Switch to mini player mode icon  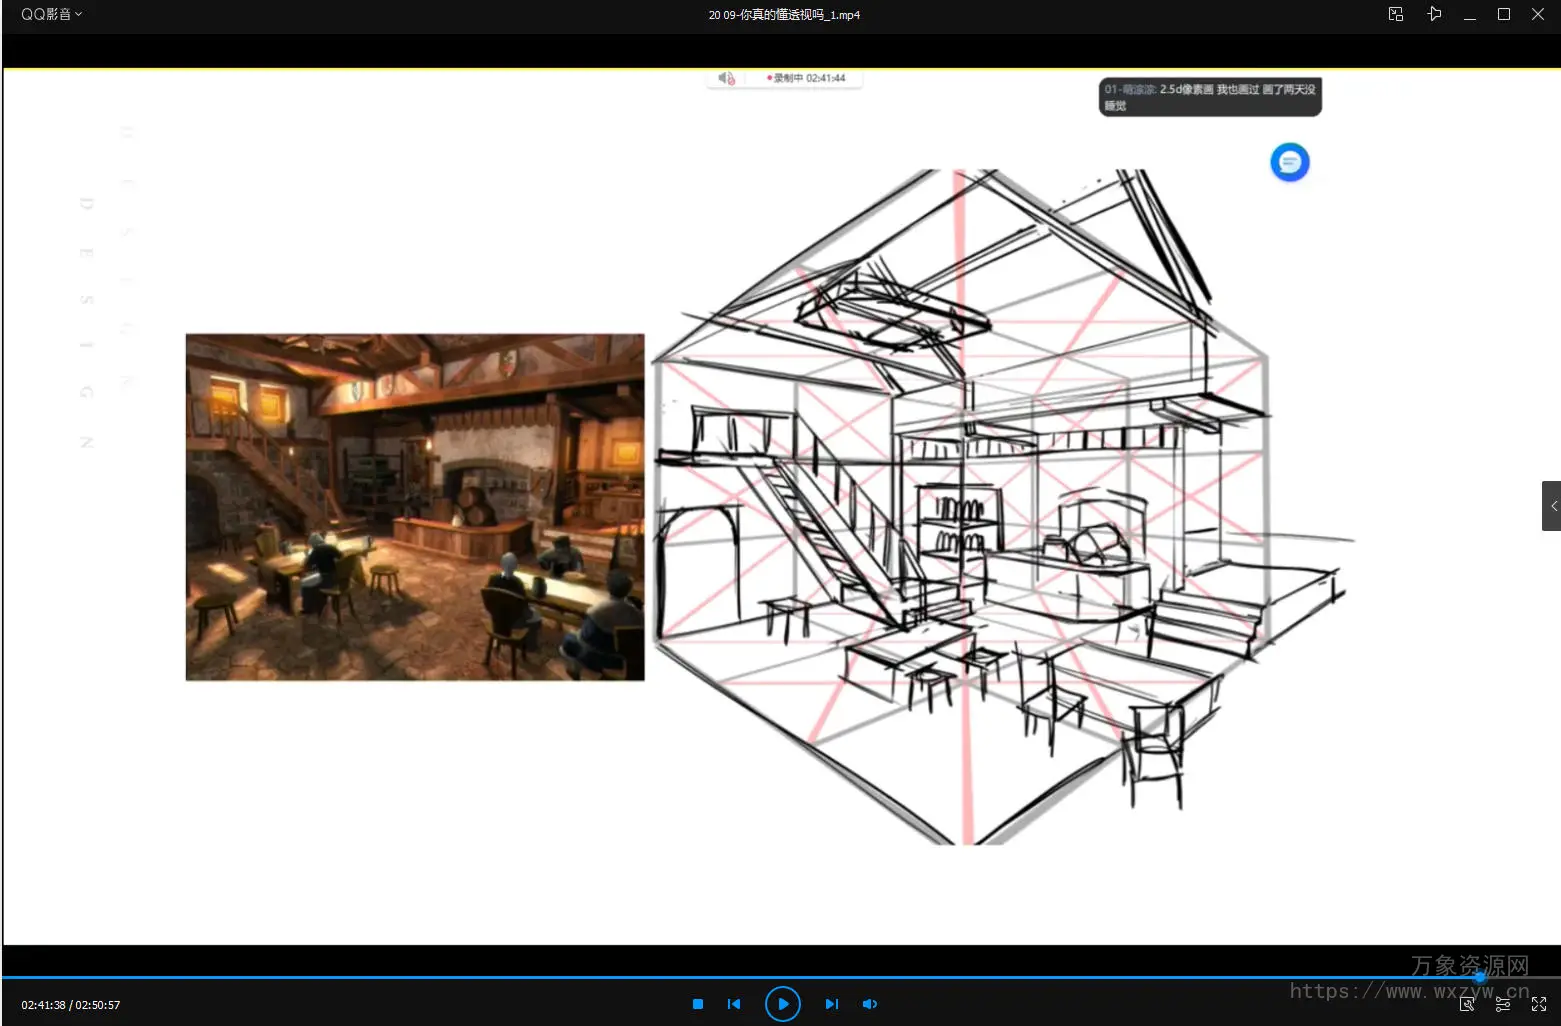pyautogui.click(x=1396, y=14)
